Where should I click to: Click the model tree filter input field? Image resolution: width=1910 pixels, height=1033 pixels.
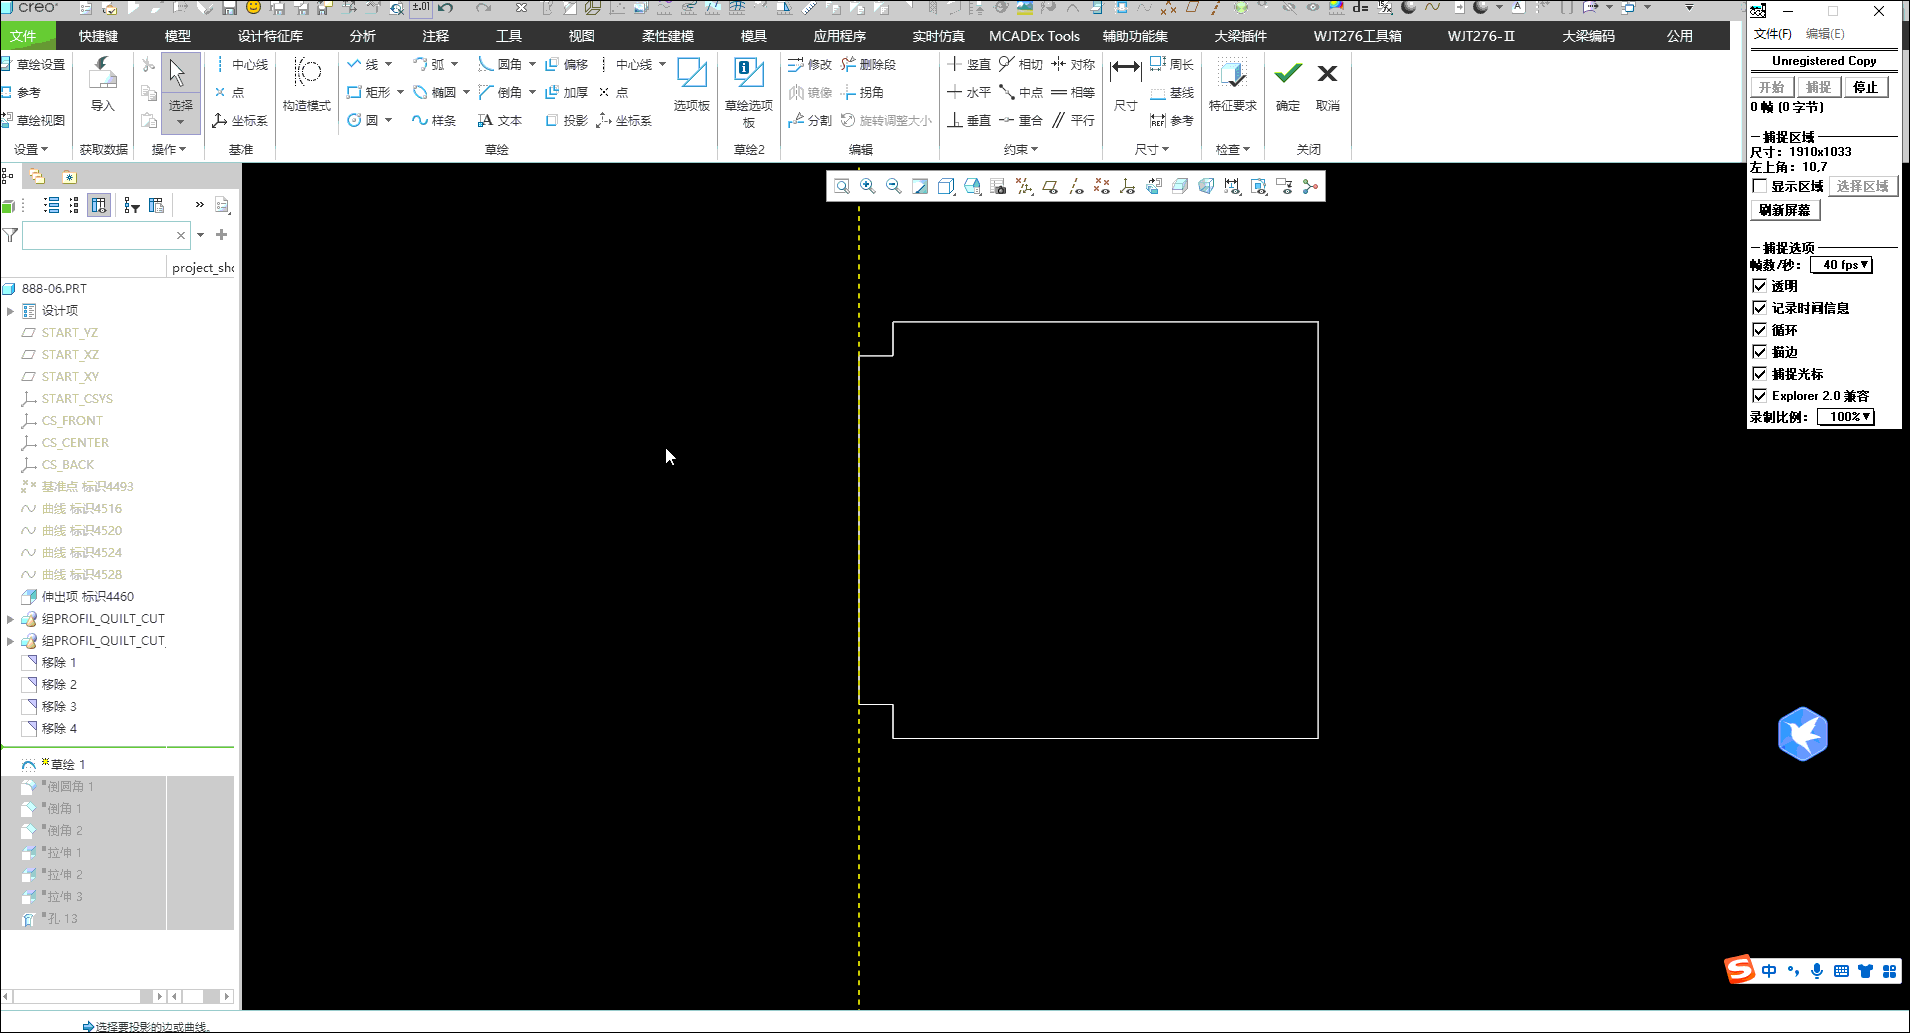pos(105,235)
